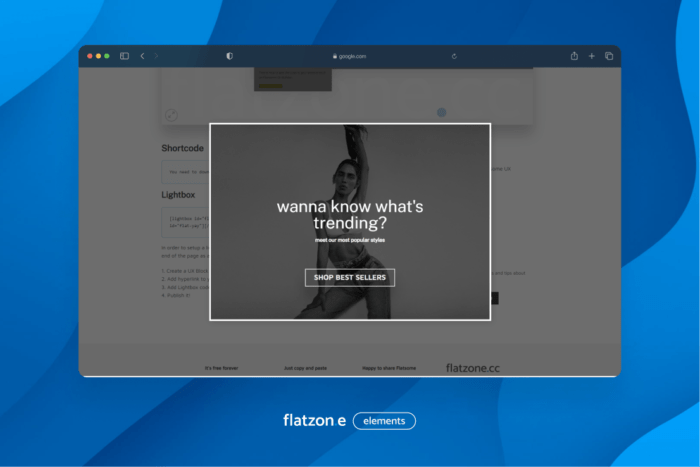
Task: Reload the page with refresh icon
Action: click(454, 56)
